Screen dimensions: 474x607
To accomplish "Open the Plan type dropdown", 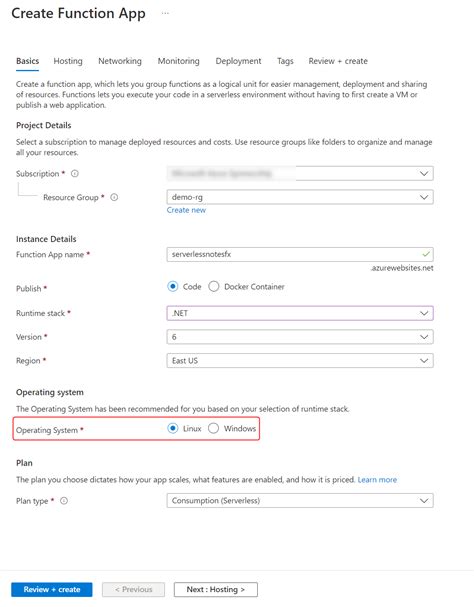I will (x=300, y=501).
